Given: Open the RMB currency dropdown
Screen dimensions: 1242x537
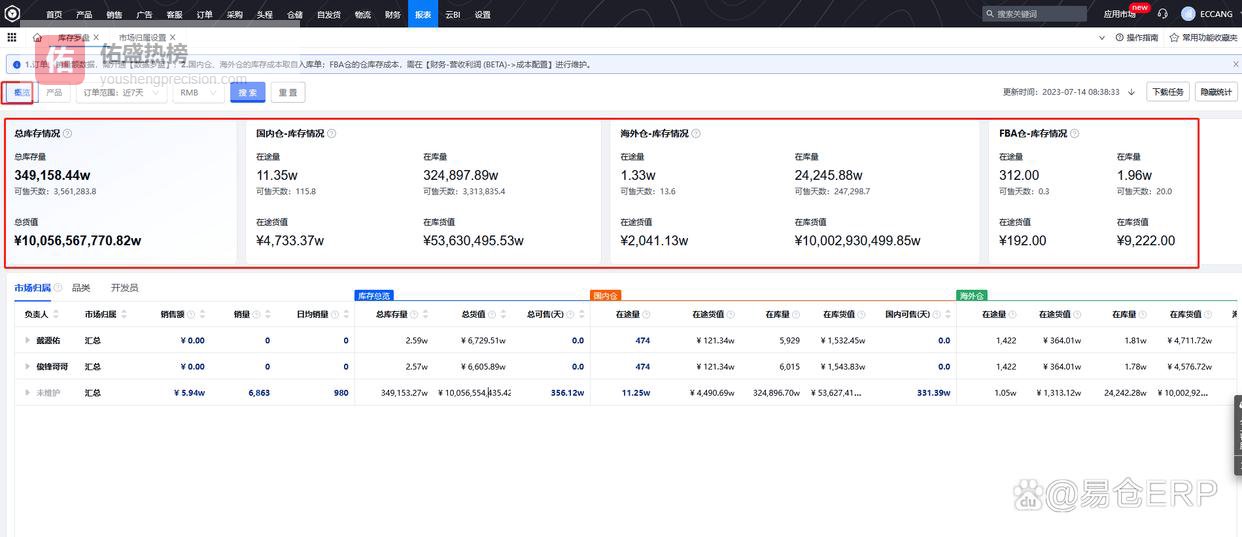Looking at the screenshot, I should pyautogui.click(x=198, y=92).
